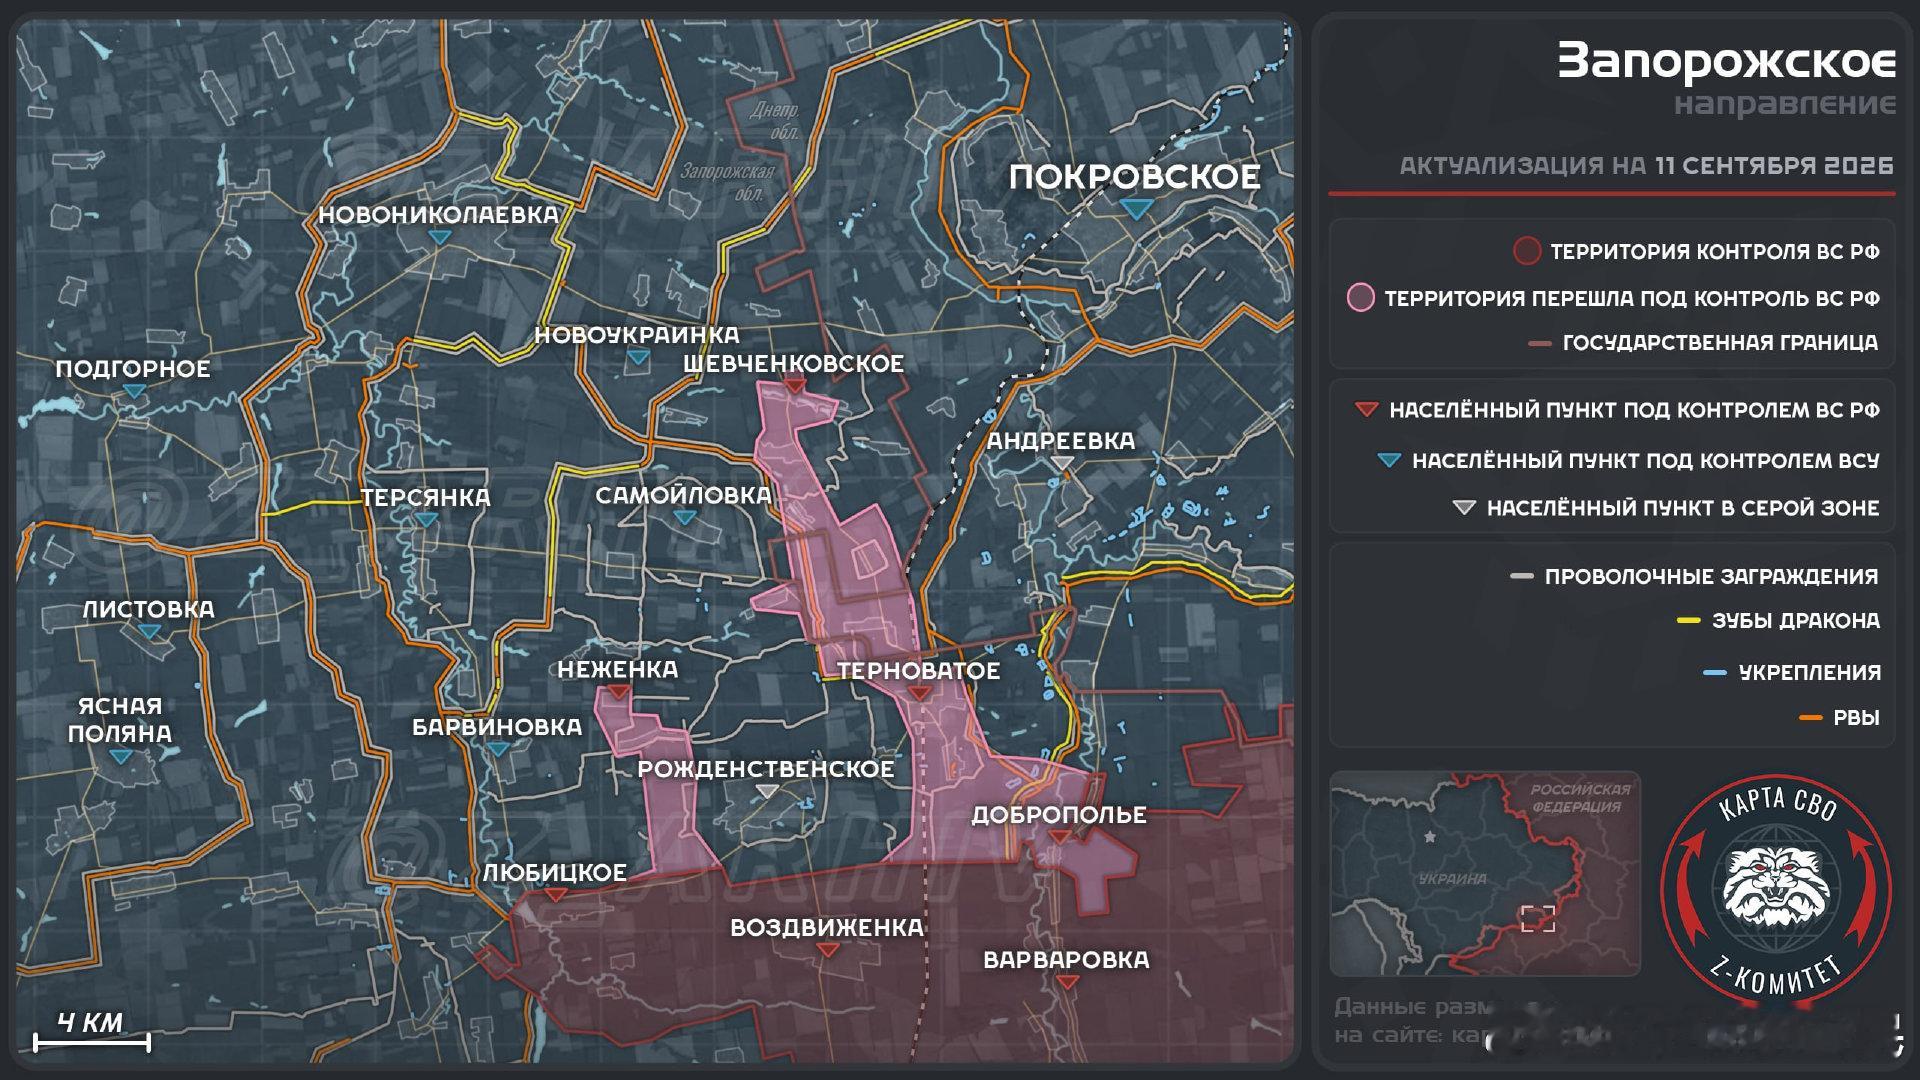Screen dimensions: 1920x1080
Task: Click the blue Укрепления legend line
Action: click(1715, 673)
